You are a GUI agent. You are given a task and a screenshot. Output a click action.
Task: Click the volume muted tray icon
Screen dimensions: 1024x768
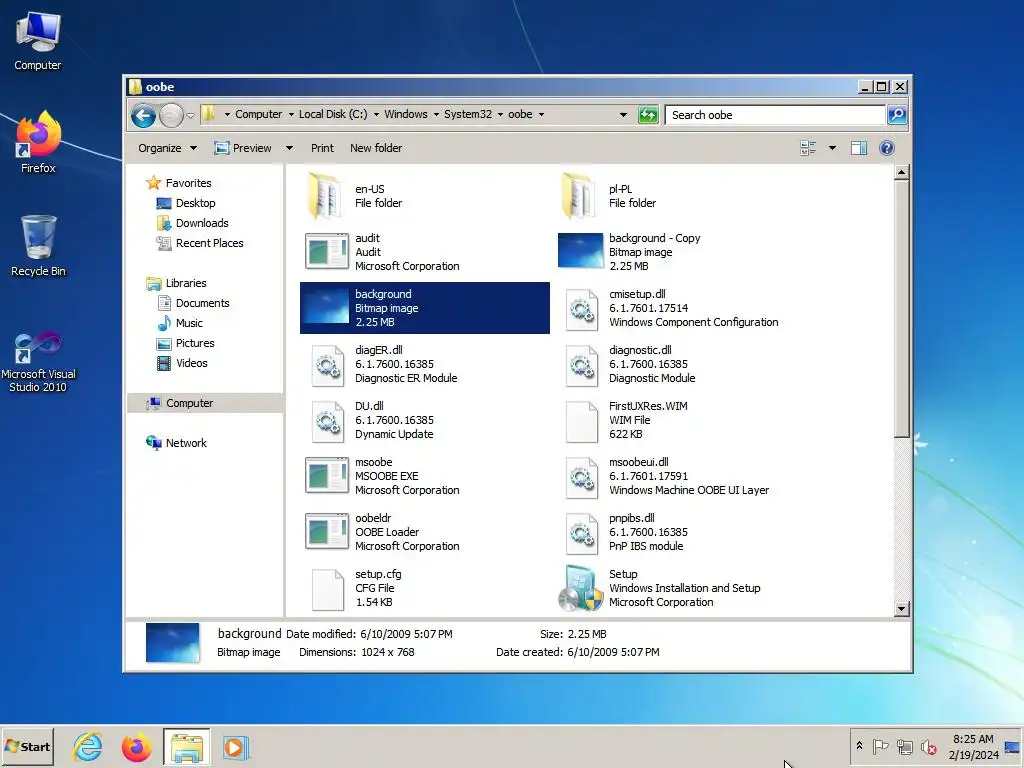(x=928, y=746)
